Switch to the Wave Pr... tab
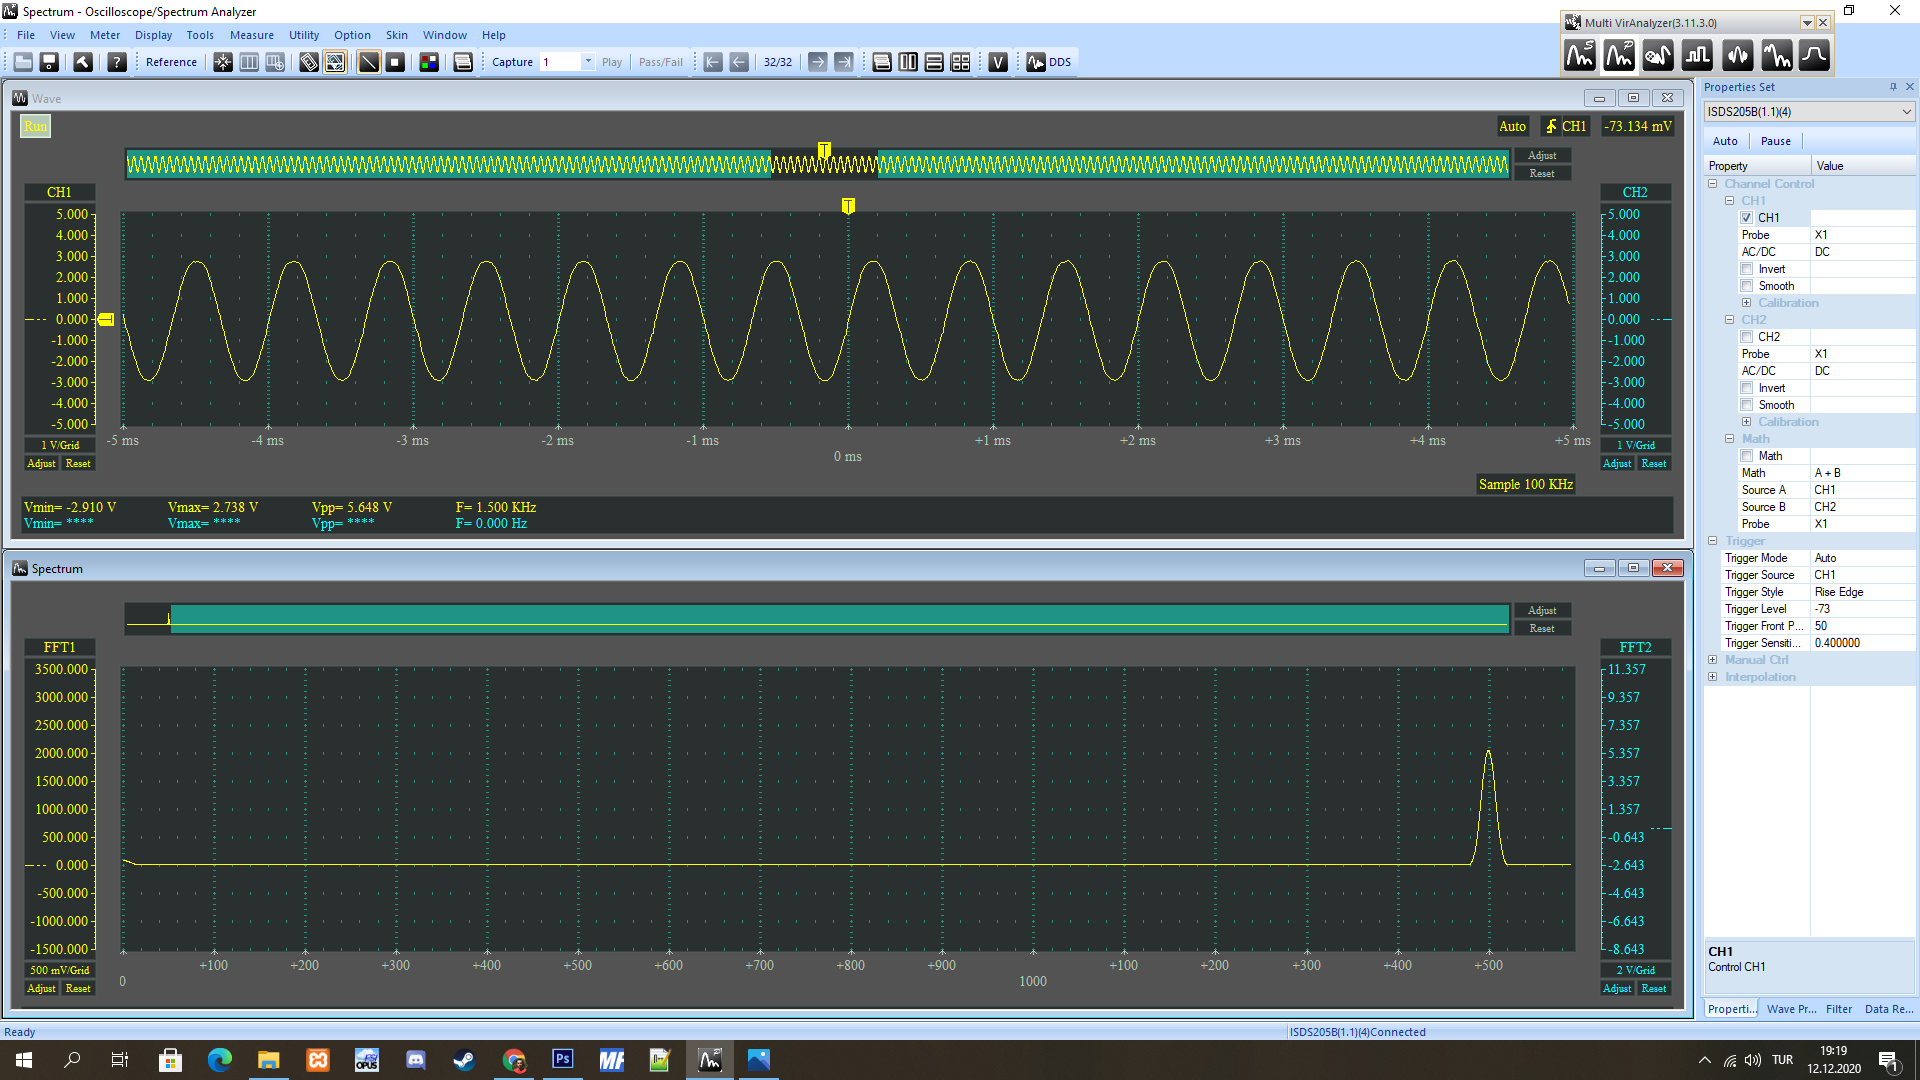The width and height of the screenshot is (1920, 1080). [1791, 1009]
